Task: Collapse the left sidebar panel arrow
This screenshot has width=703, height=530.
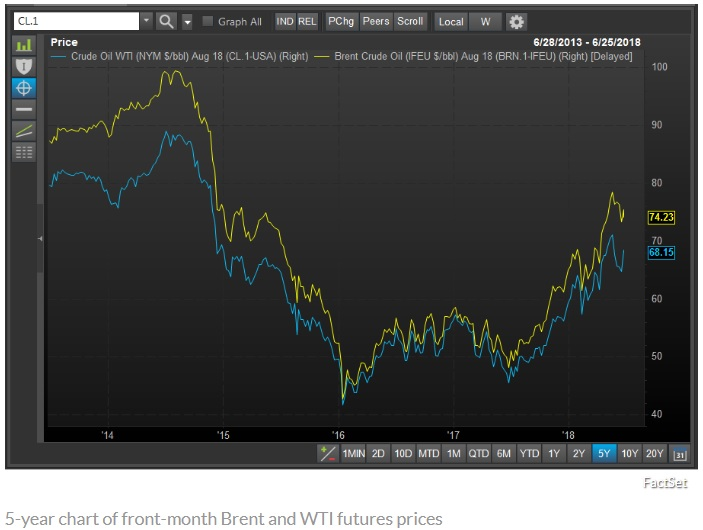Action: [41, 238]
